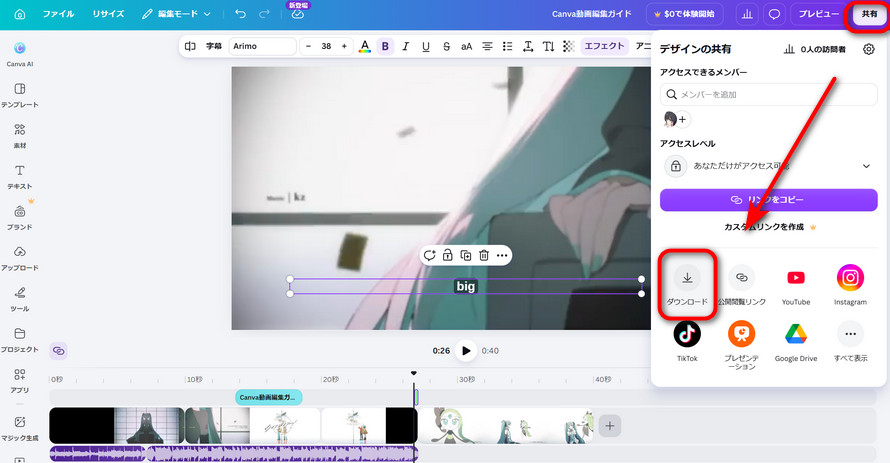This screenshot has height=463, width=890.
Task: Open the transparency checkerboard icon
Action: (x=569, y=46)
